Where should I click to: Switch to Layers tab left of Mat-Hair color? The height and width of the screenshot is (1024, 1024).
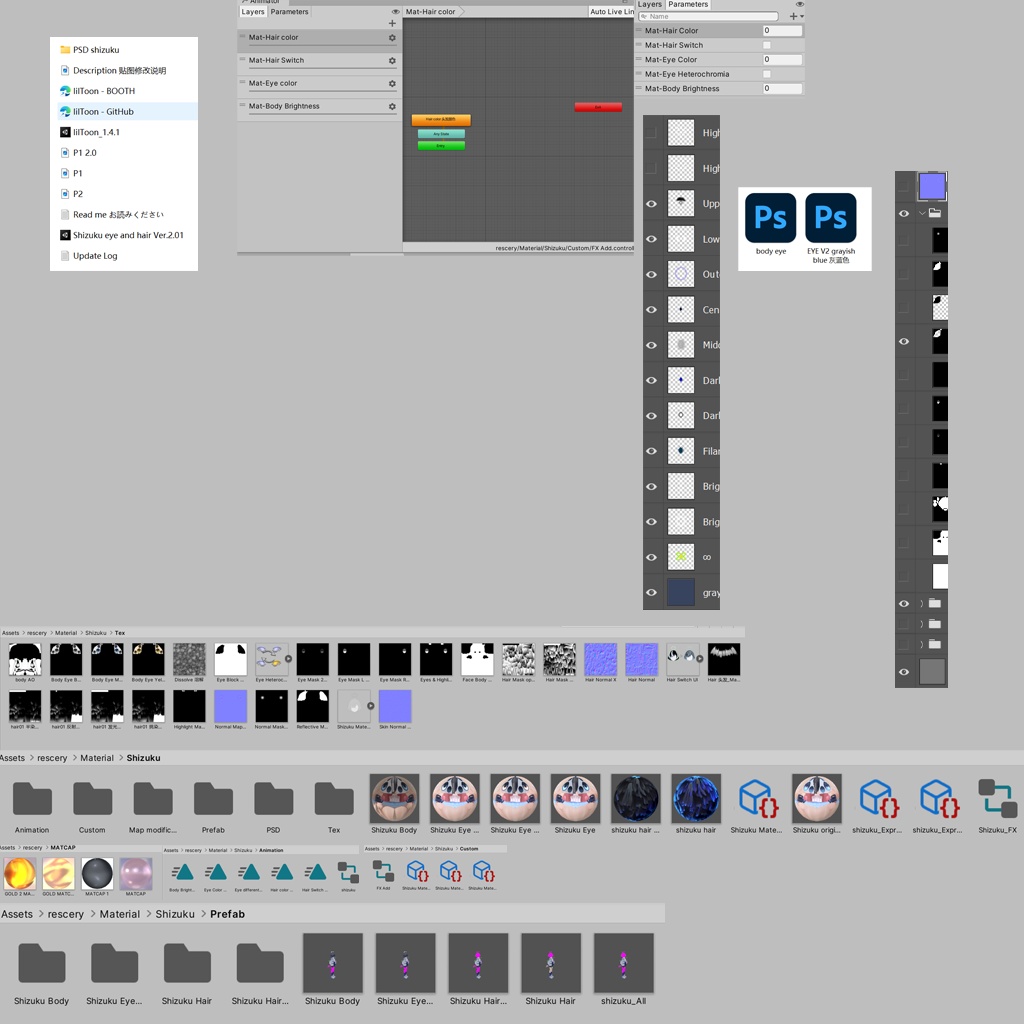click(253, 12)
